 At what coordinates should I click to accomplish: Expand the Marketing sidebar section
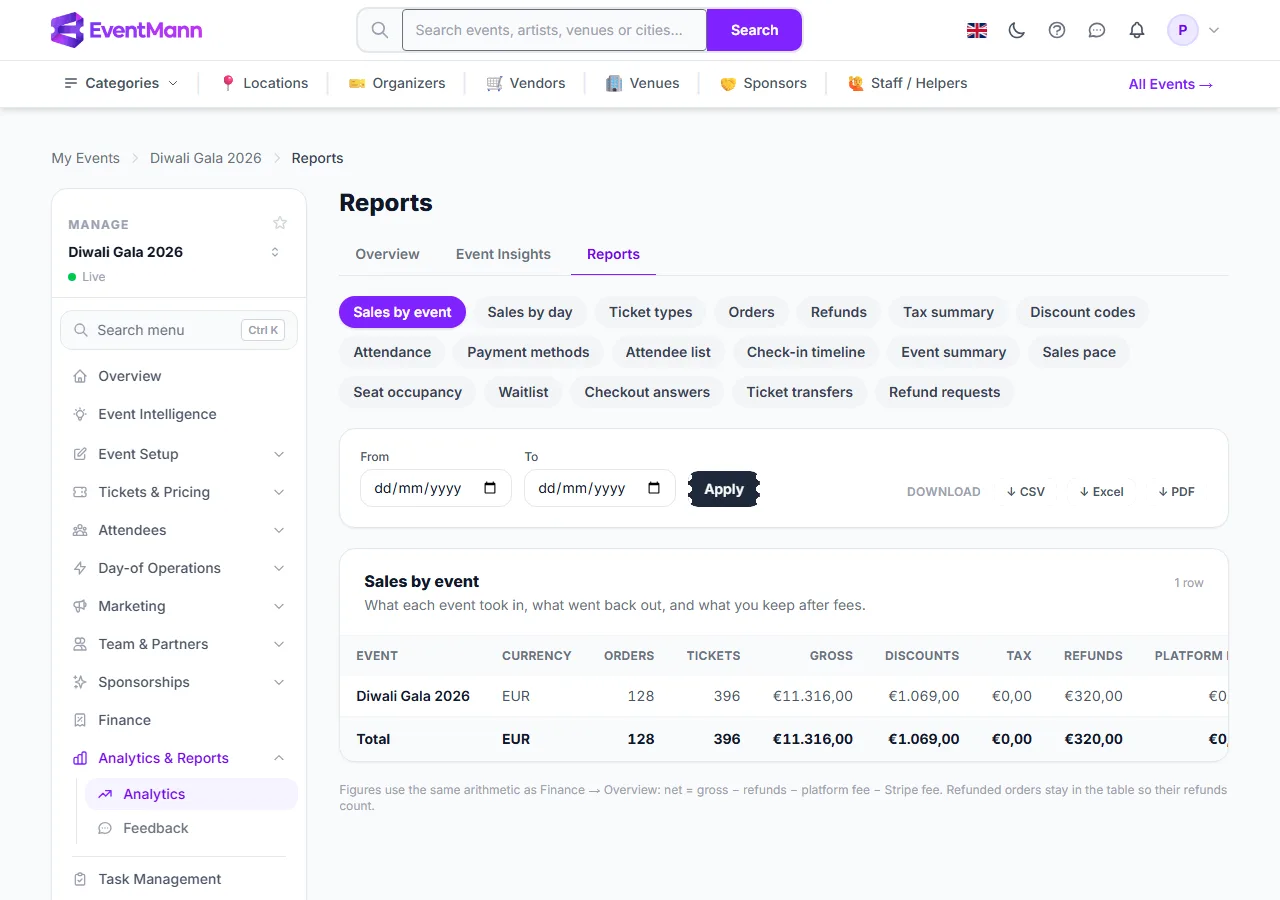tap(179, 606)
